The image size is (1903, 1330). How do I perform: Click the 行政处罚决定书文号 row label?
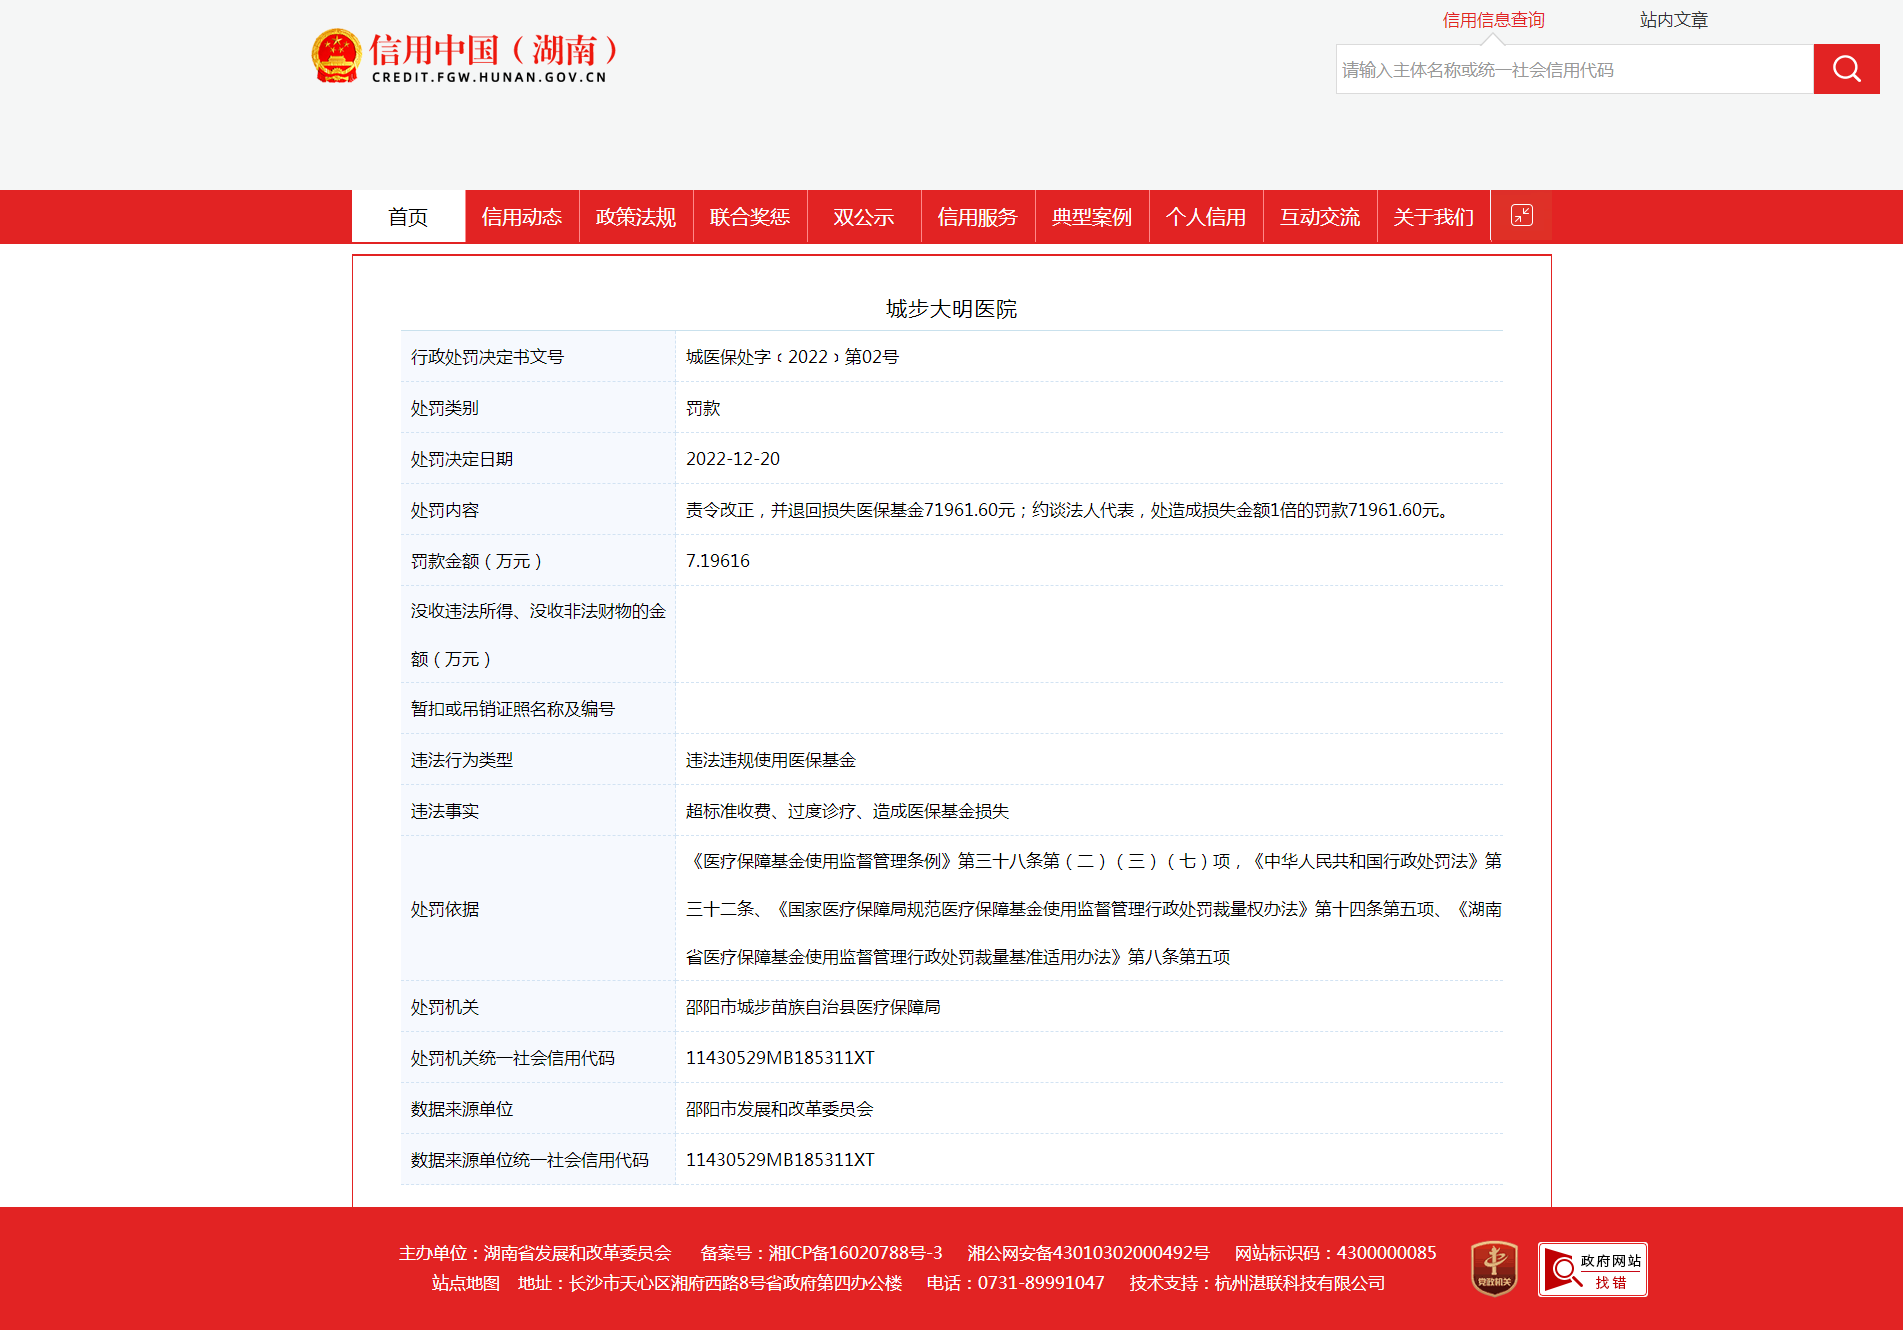coord(487,357)
